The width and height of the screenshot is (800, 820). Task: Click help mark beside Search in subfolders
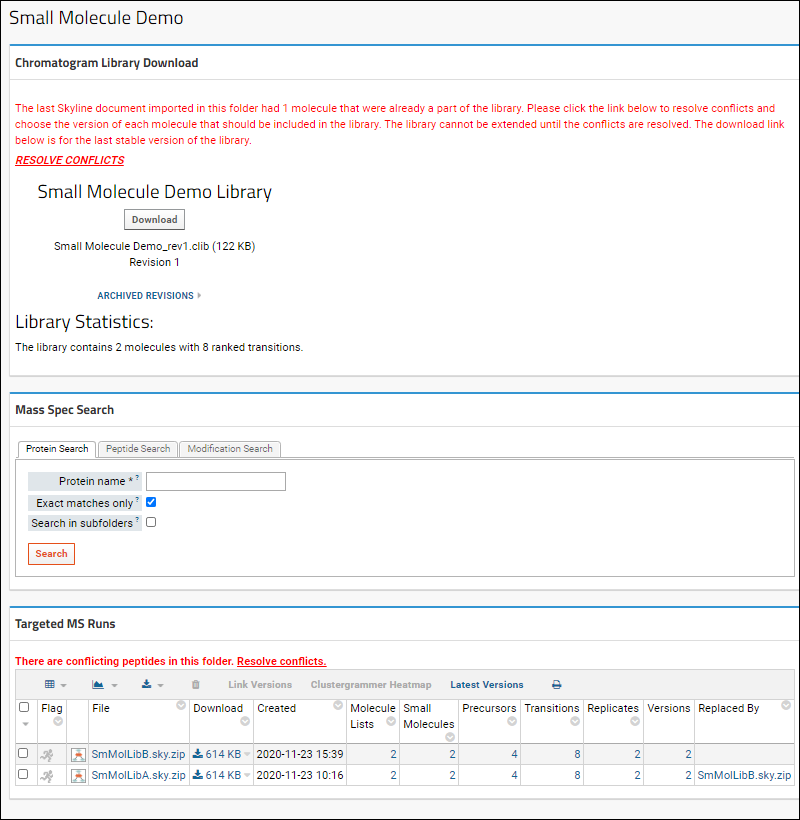coord(137,519)
